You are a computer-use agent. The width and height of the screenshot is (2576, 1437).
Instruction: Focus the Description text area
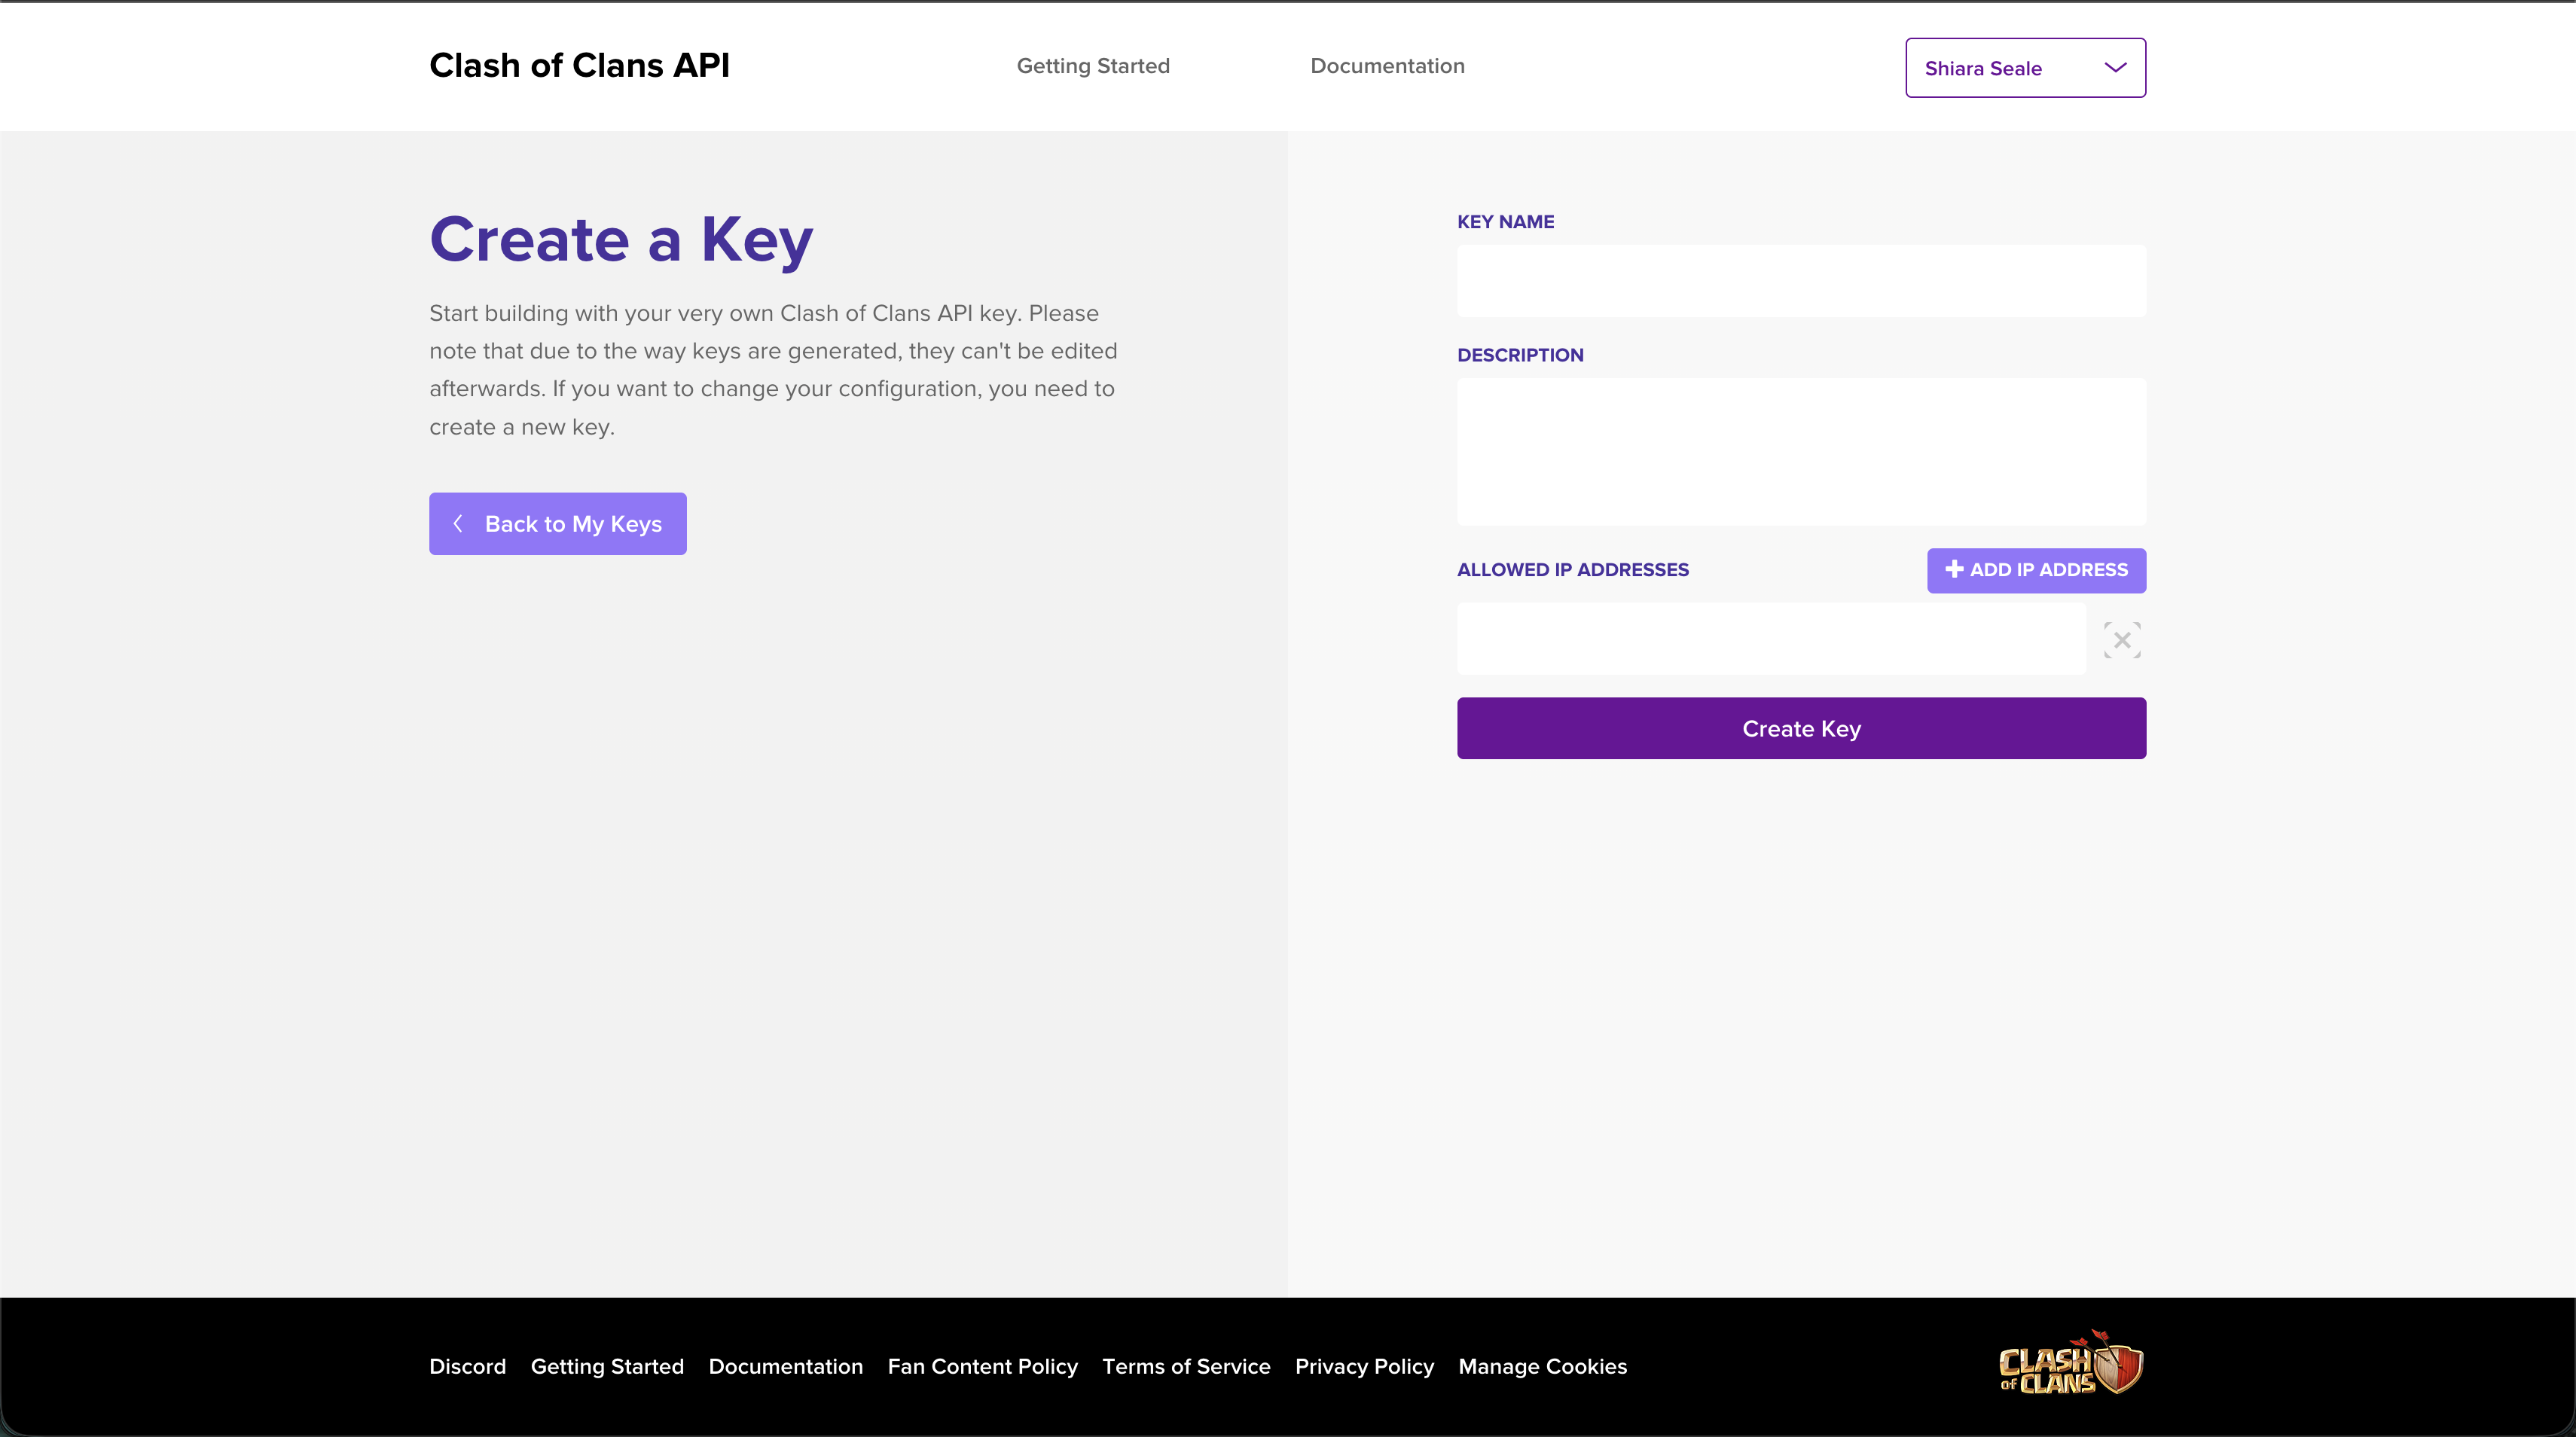[x=1801, y=452]
